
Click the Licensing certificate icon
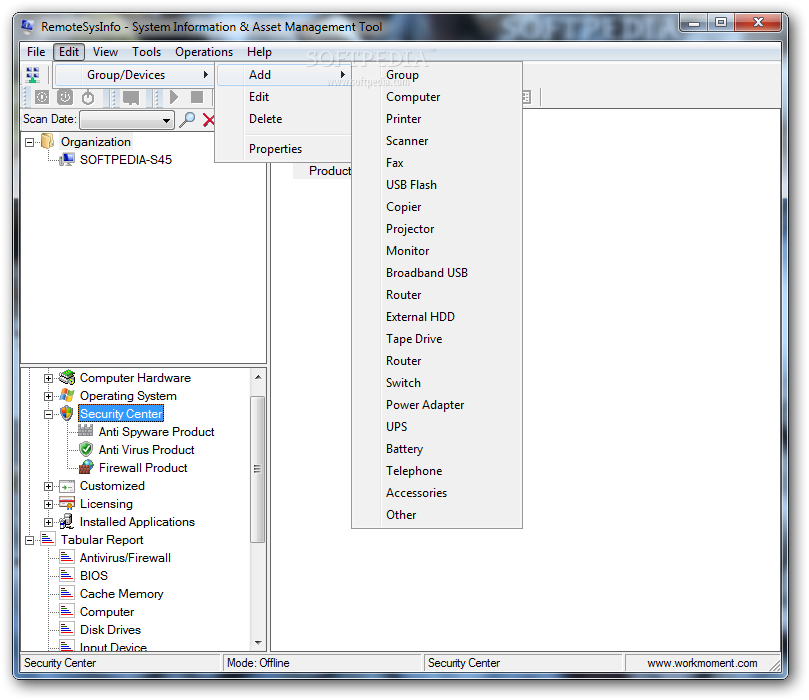pyautogui.click(x=67, y=503)
